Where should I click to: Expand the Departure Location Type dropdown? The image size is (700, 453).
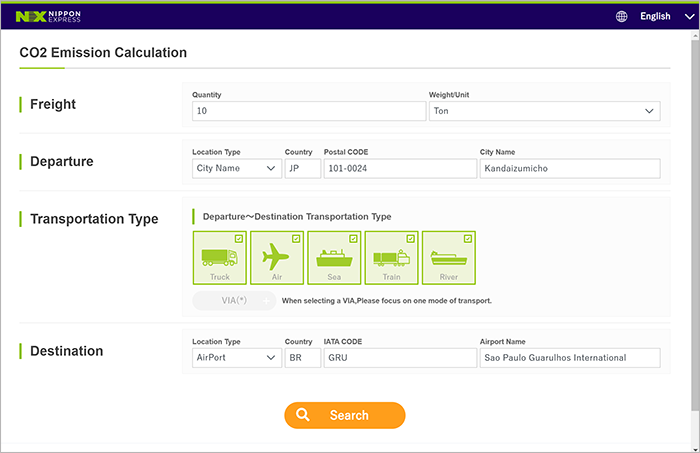coord(236,168)
